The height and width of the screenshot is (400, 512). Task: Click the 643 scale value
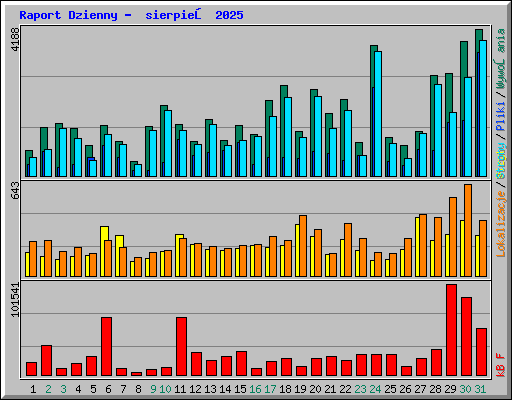pyautogui.click(x=16, y=190)
